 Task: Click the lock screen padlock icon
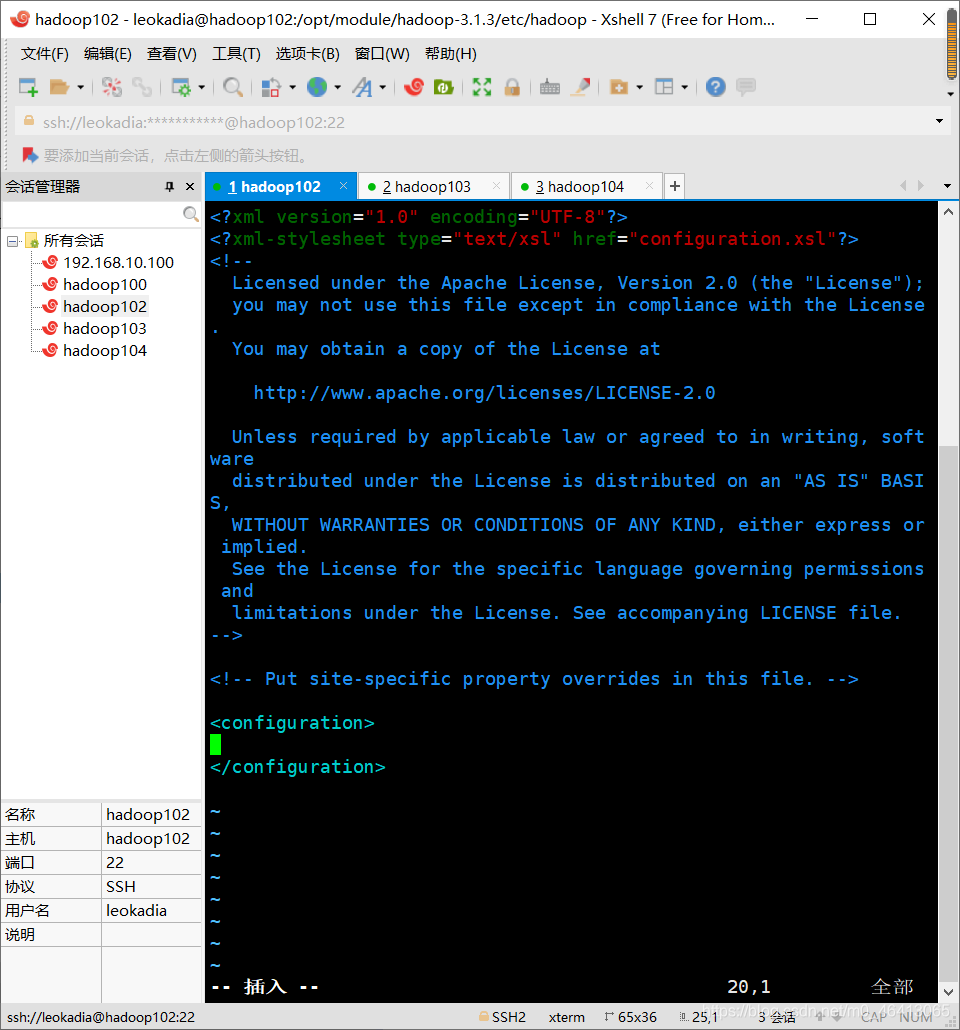(512, 87)
